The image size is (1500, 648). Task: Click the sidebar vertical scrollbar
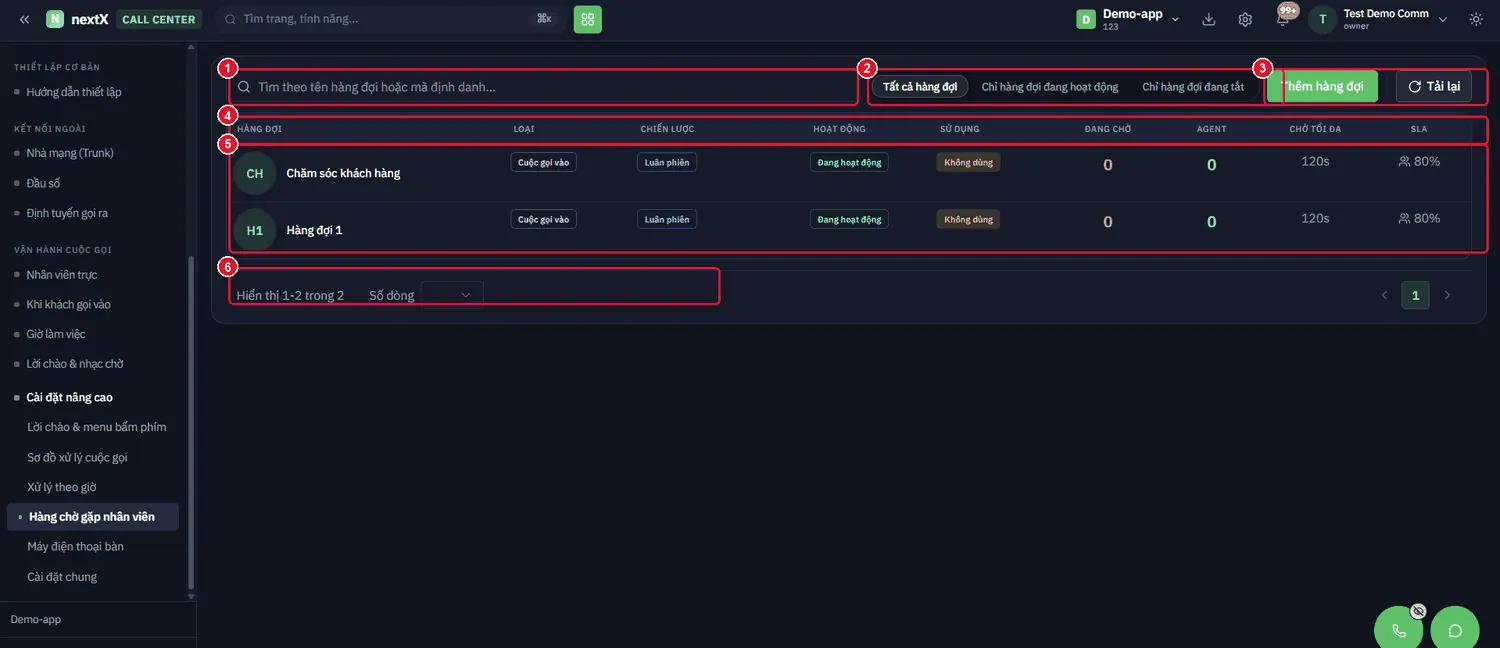(x=191, y=425)
